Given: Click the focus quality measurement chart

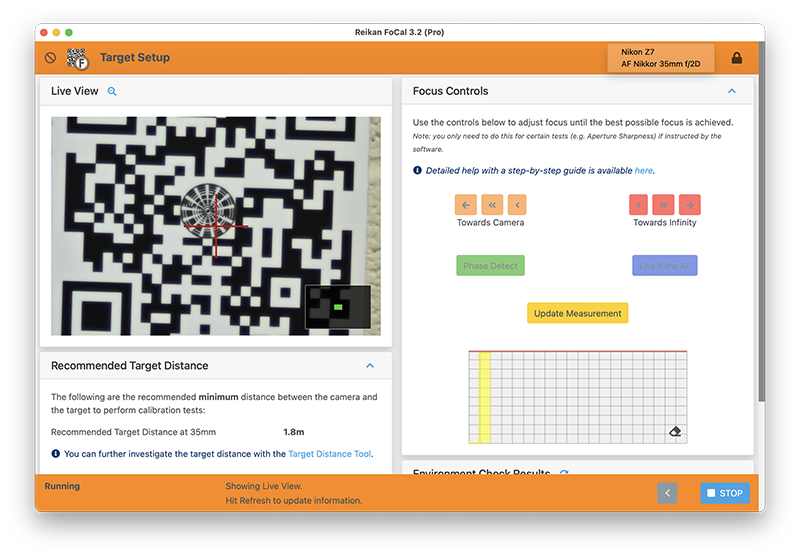Looking at the screenshot, I should click(578, 397).
